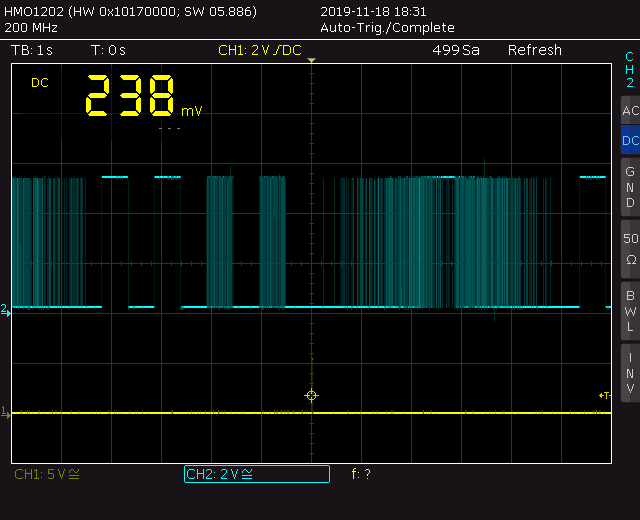The width and height of the screenshot is (640, 520).
Task: Click the trigger level T marker
Action: coord(604,395)
